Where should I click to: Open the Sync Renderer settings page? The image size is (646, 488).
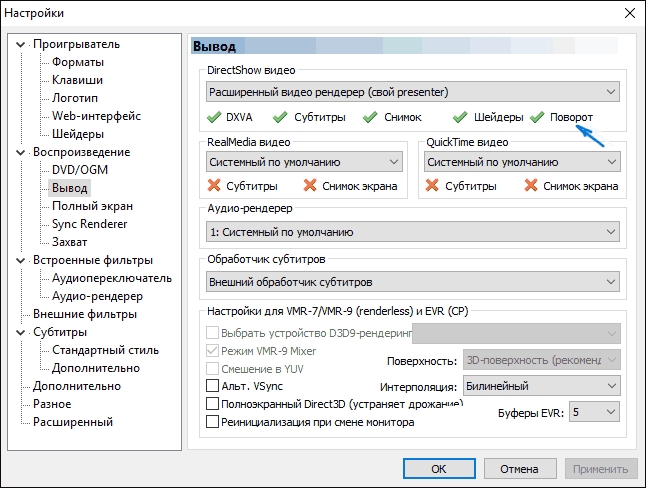(x=91, y=224)
